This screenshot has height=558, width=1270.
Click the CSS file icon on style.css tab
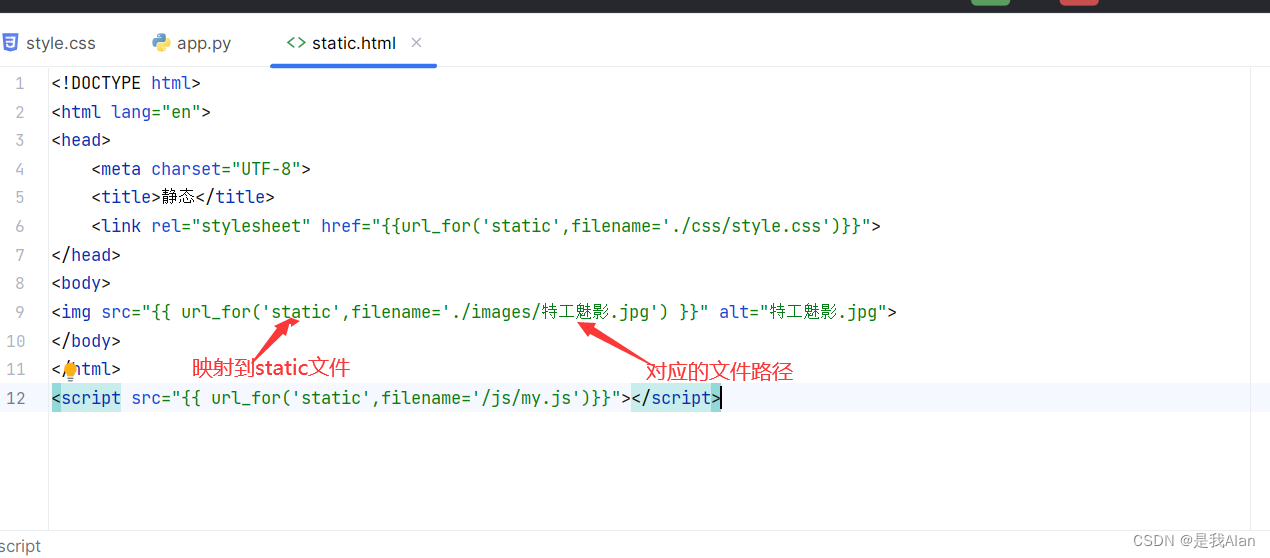10,43
